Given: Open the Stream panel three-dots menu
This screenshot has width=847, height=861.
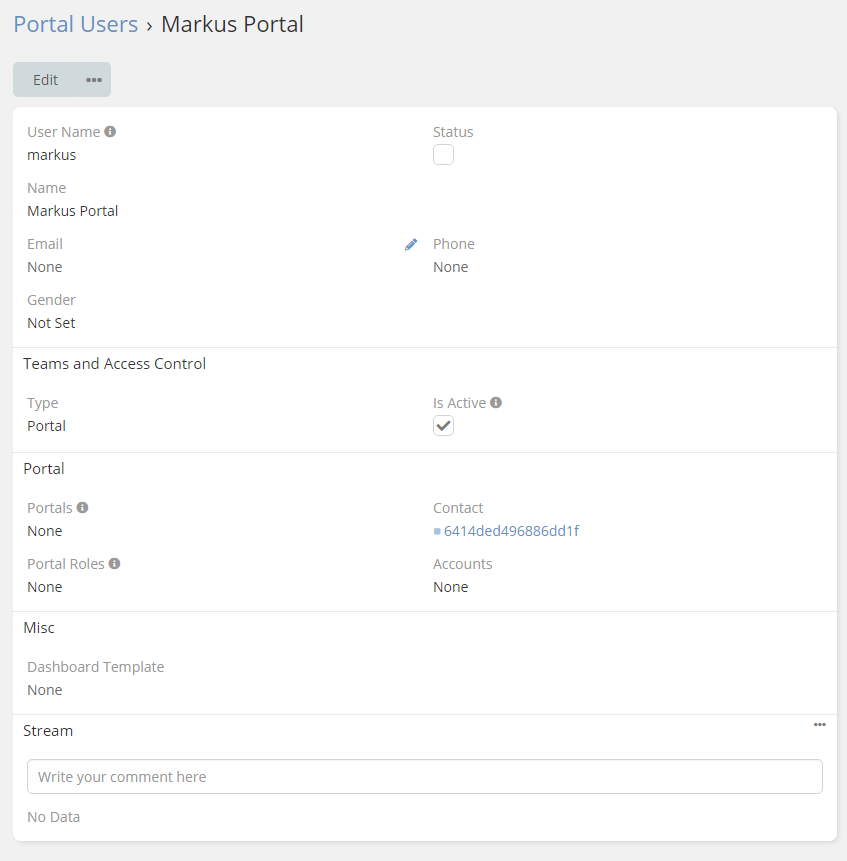Looking at the screenshot, I should [x=819, y=725].
